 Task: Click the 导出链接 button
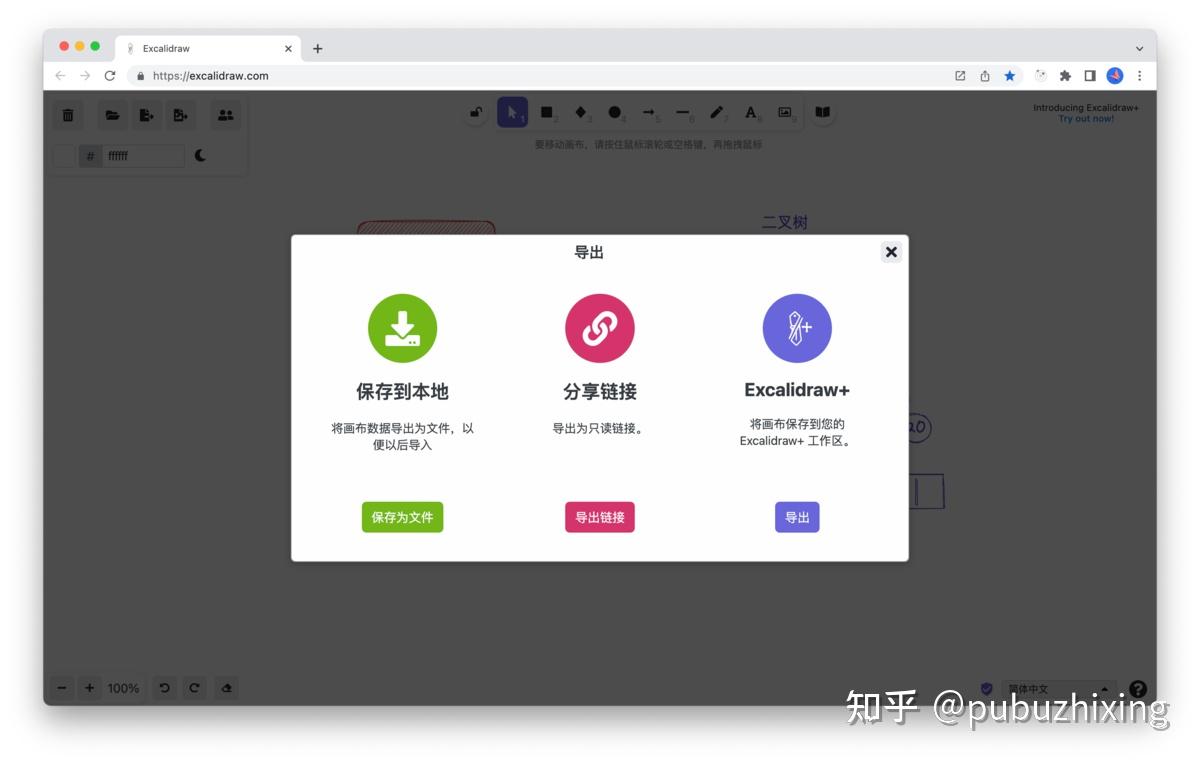point(599,517)
